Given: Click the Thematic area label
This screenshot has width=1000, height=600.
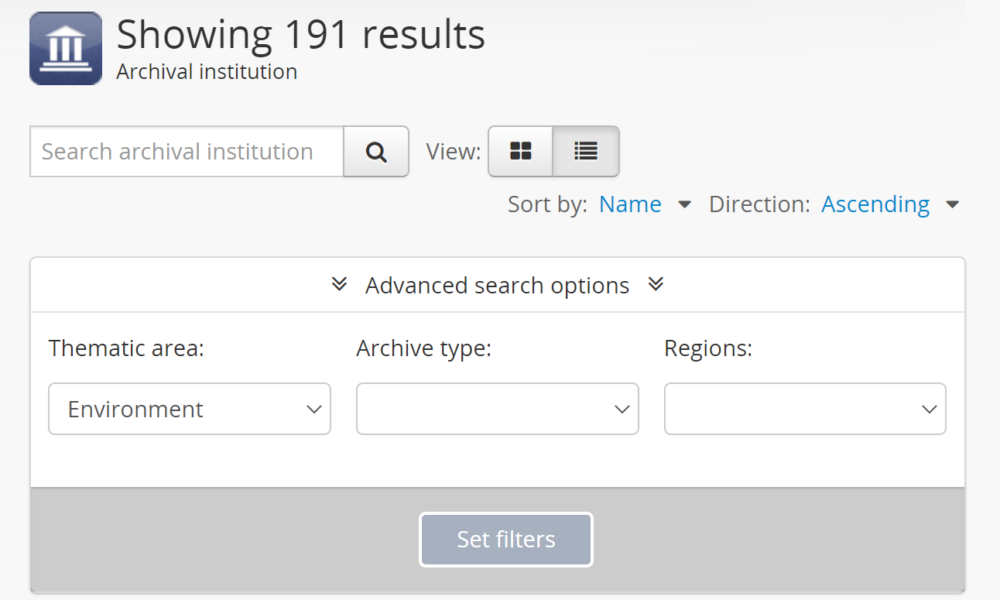Looking at the screenshot, I should pyautogui.click(x=126, y=349).
